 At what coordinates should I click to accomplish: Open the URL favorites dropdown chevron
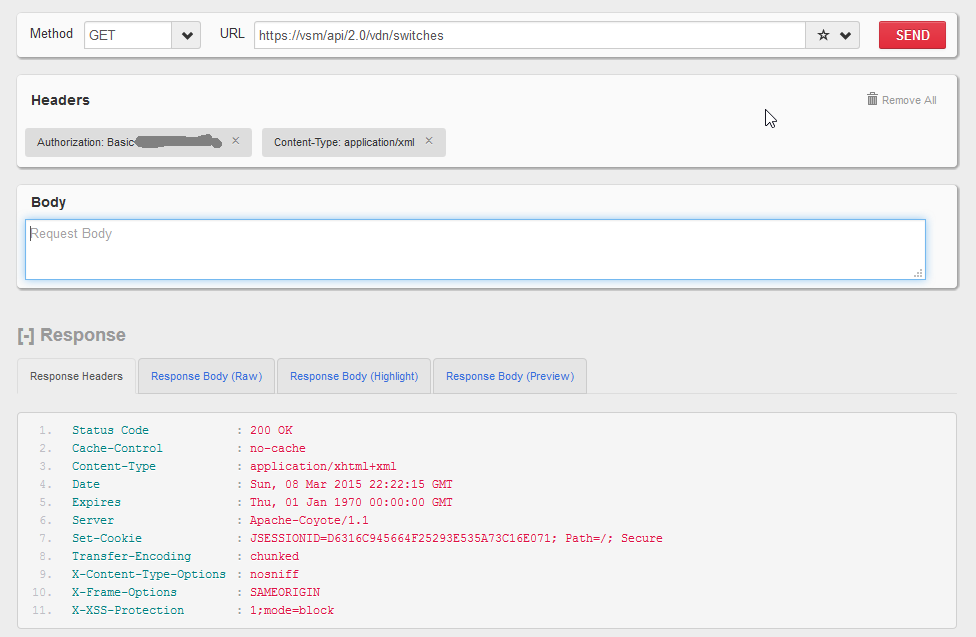(x=845, y=35)
